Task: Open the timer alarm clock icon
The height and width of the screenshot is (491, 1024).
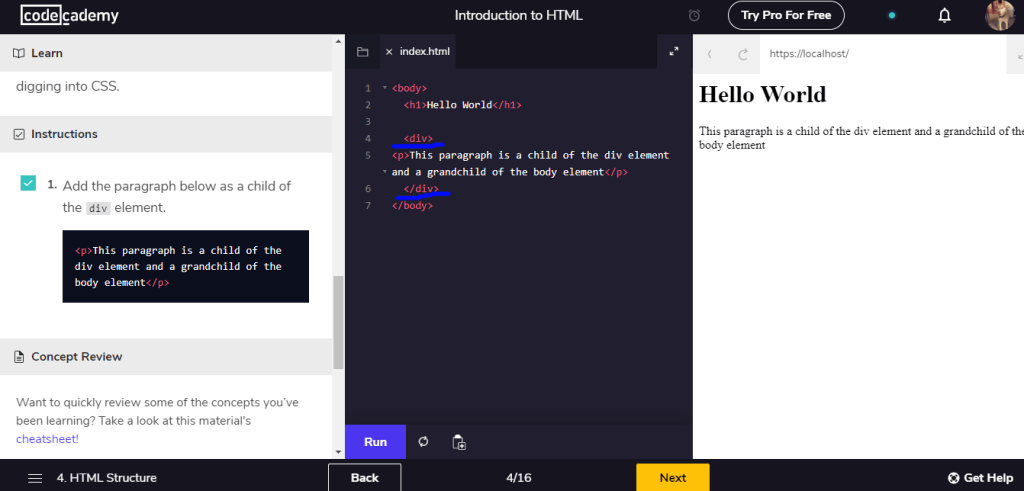Action: coord(695,15)
